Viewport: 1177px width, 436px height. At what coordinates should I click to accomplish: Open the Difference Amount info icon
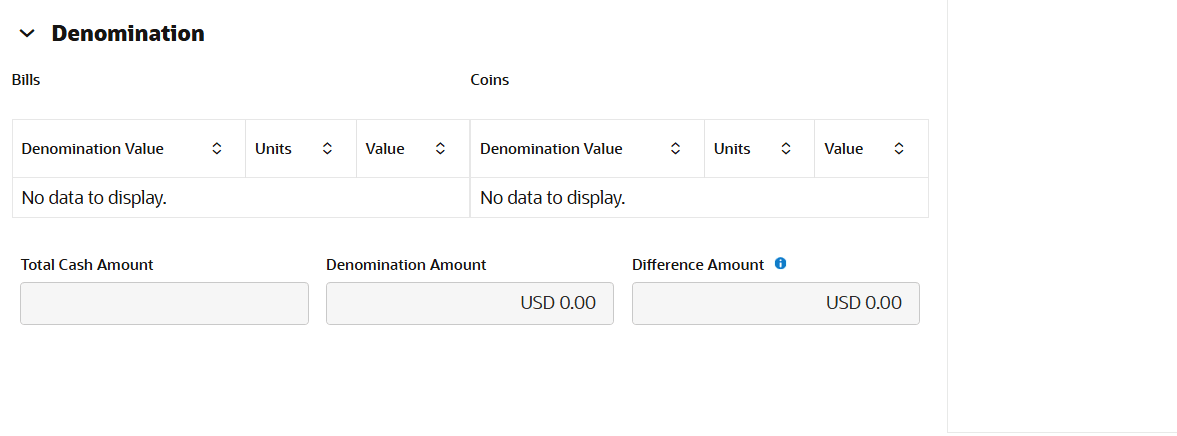click(x=781, y=264)
